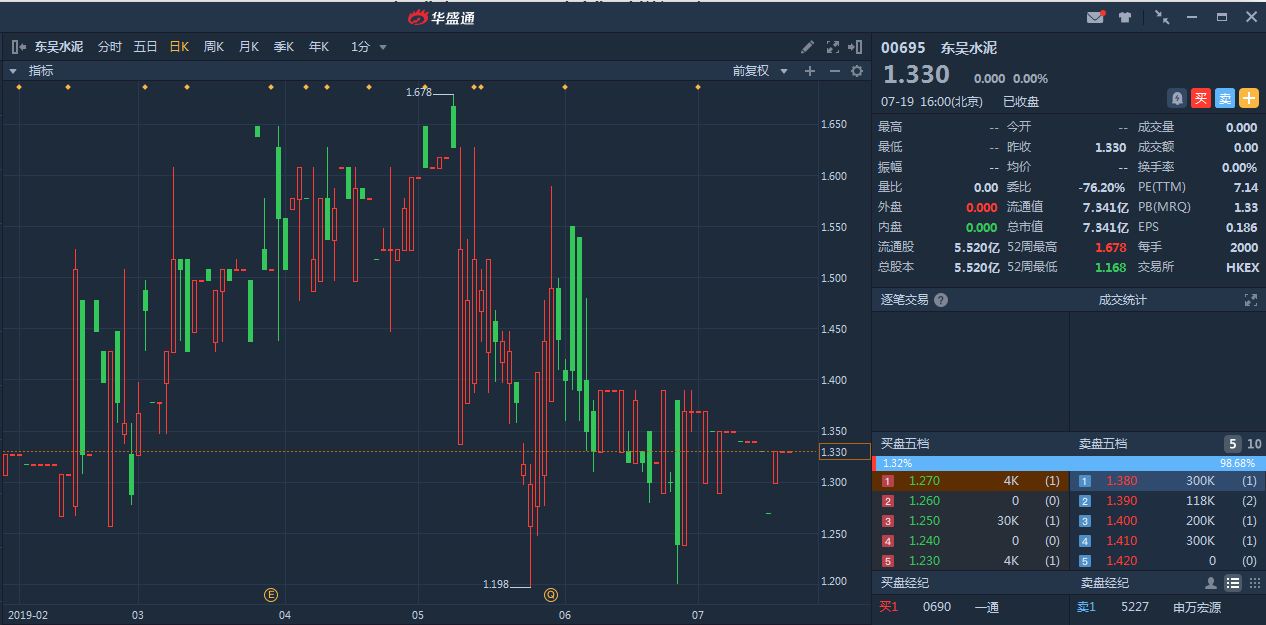1266x625 pixels.
Task: Show 10-level order book depth
Action: tap(1254, 444)
